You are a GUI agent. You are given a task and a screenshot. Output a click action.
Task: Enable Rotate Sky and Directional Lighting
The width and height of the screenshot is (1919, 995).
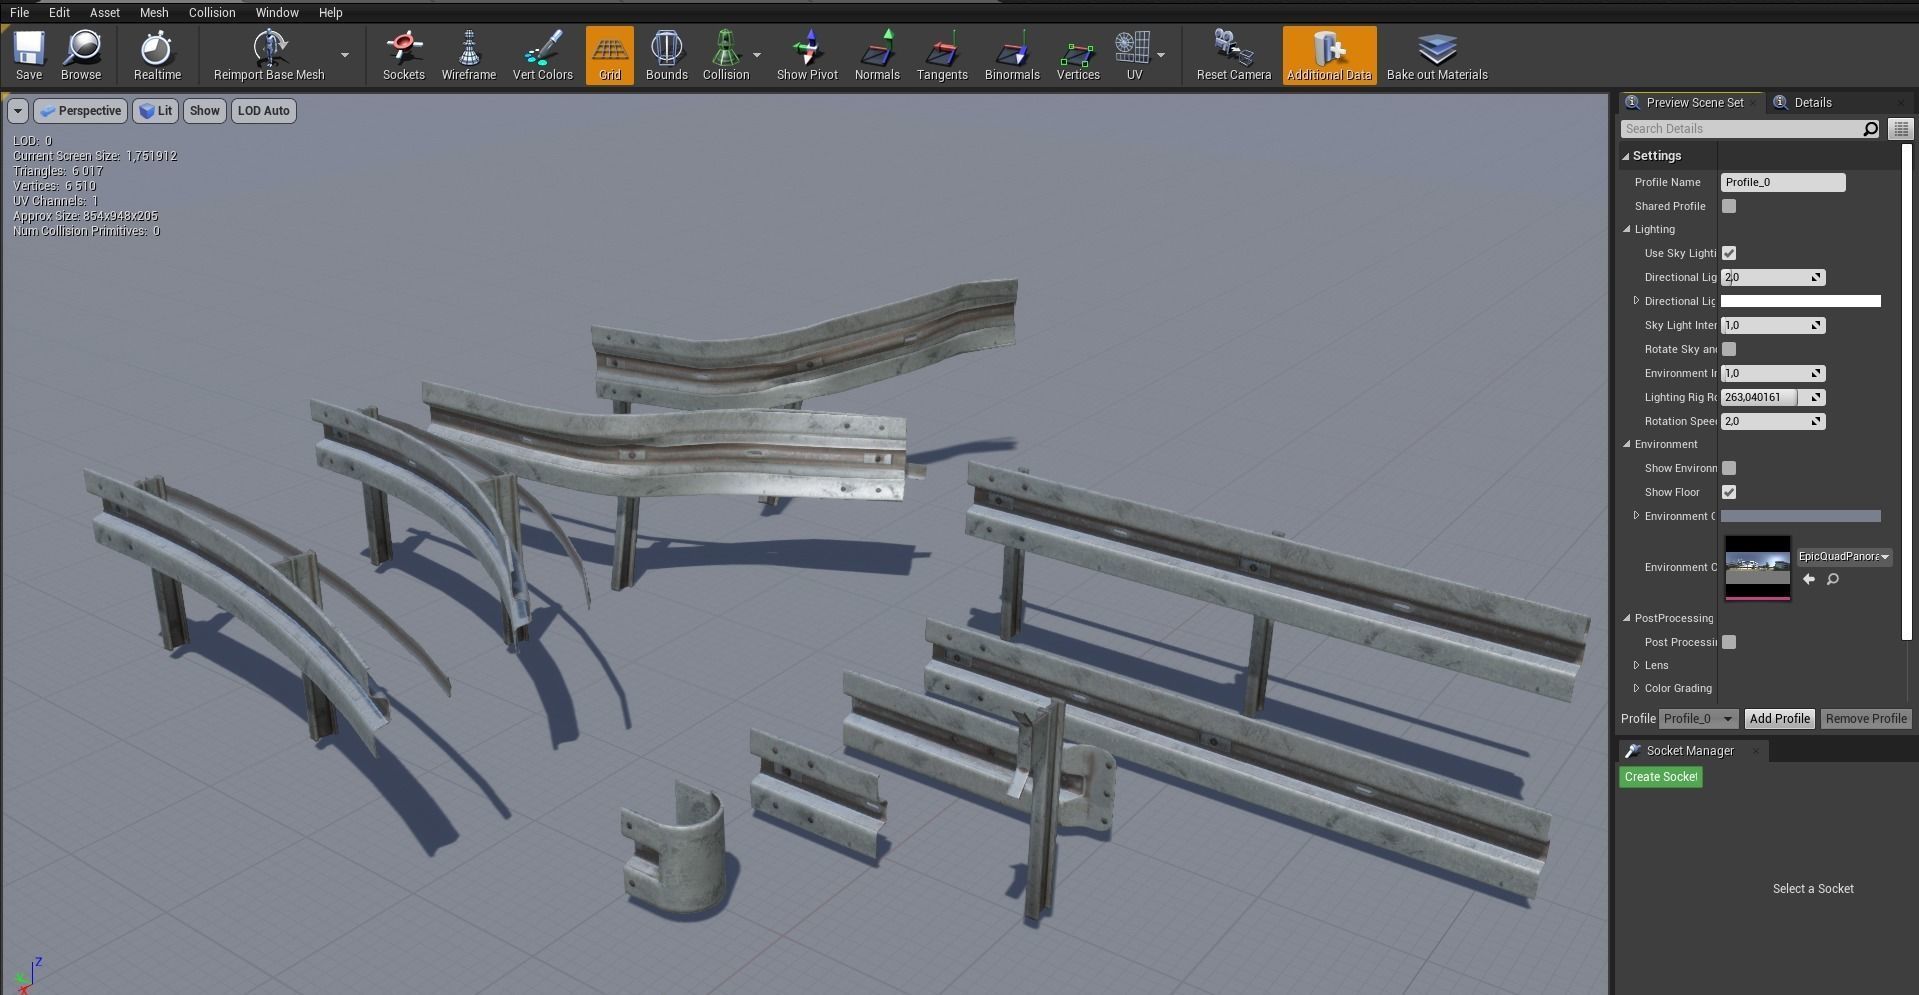[x=1729, y=349]
